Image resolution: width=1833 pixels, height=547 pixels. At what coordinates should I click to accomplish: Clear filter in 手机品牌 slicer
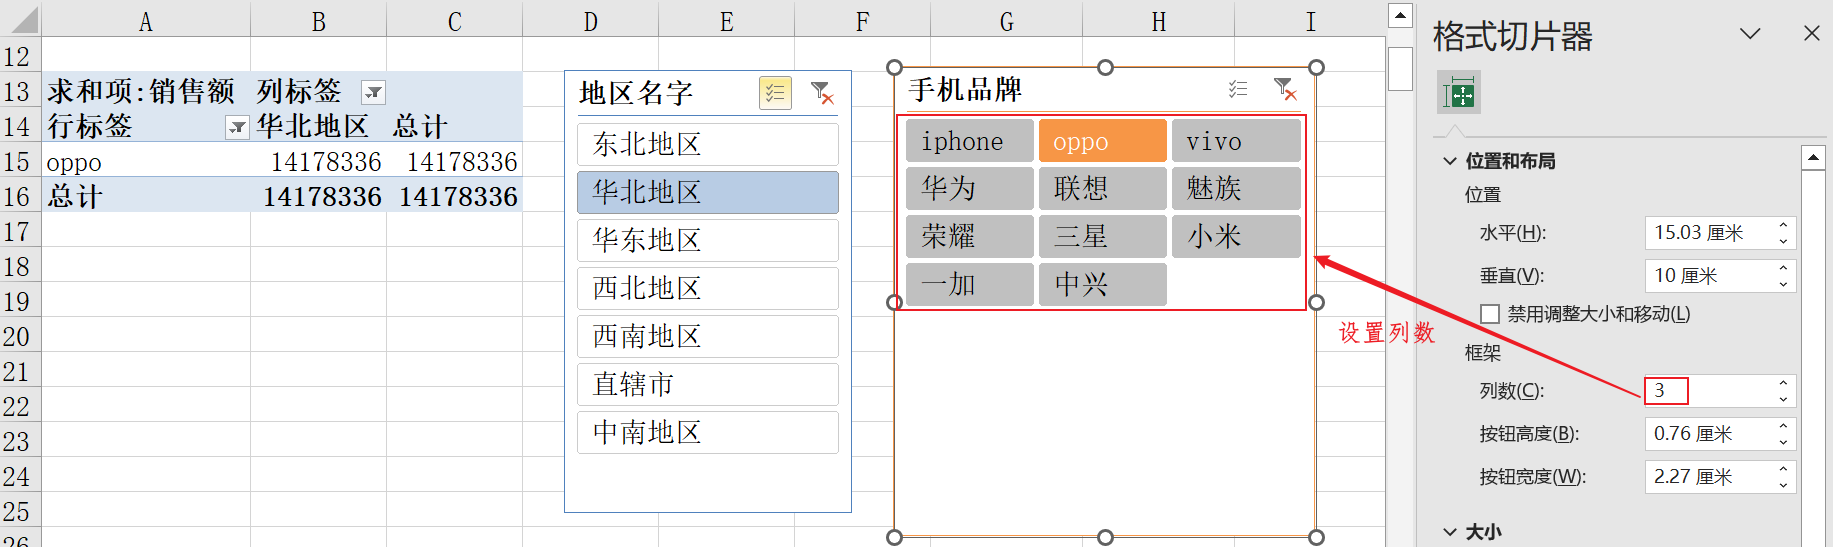coord(1285,89)
